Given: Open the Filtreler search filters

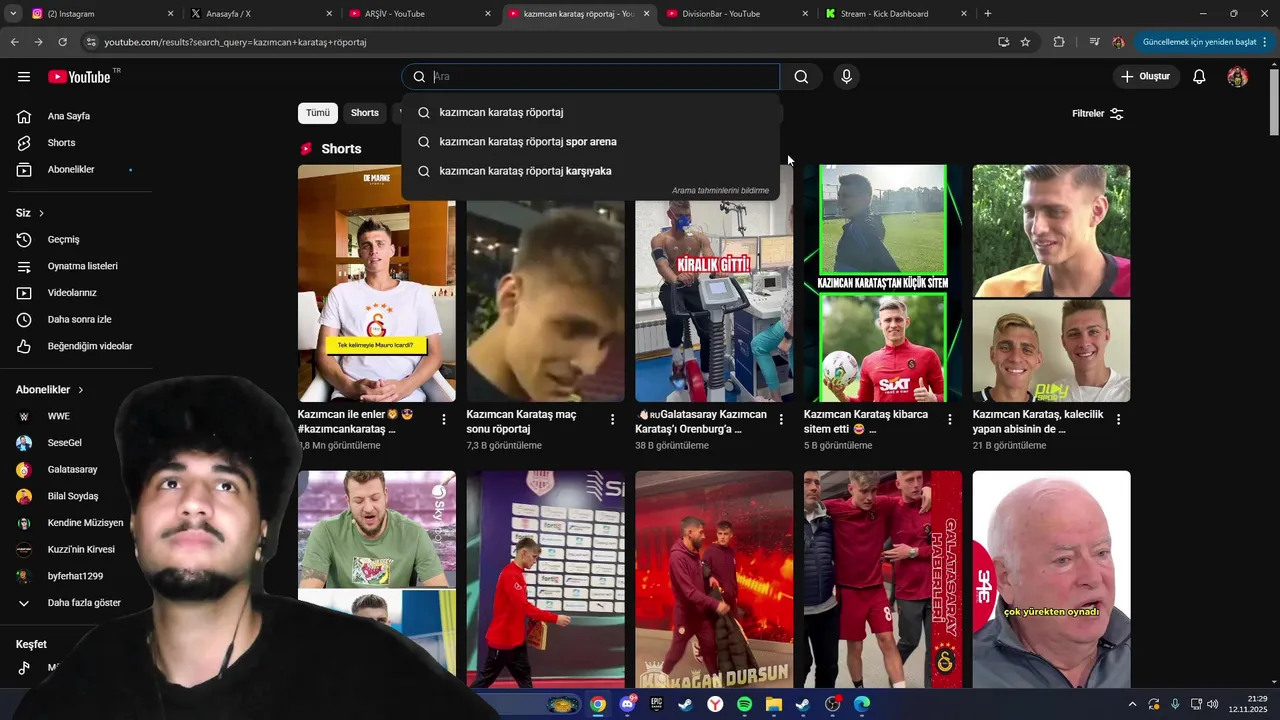Looking at the screenshot, I should tap(1098, 114).
